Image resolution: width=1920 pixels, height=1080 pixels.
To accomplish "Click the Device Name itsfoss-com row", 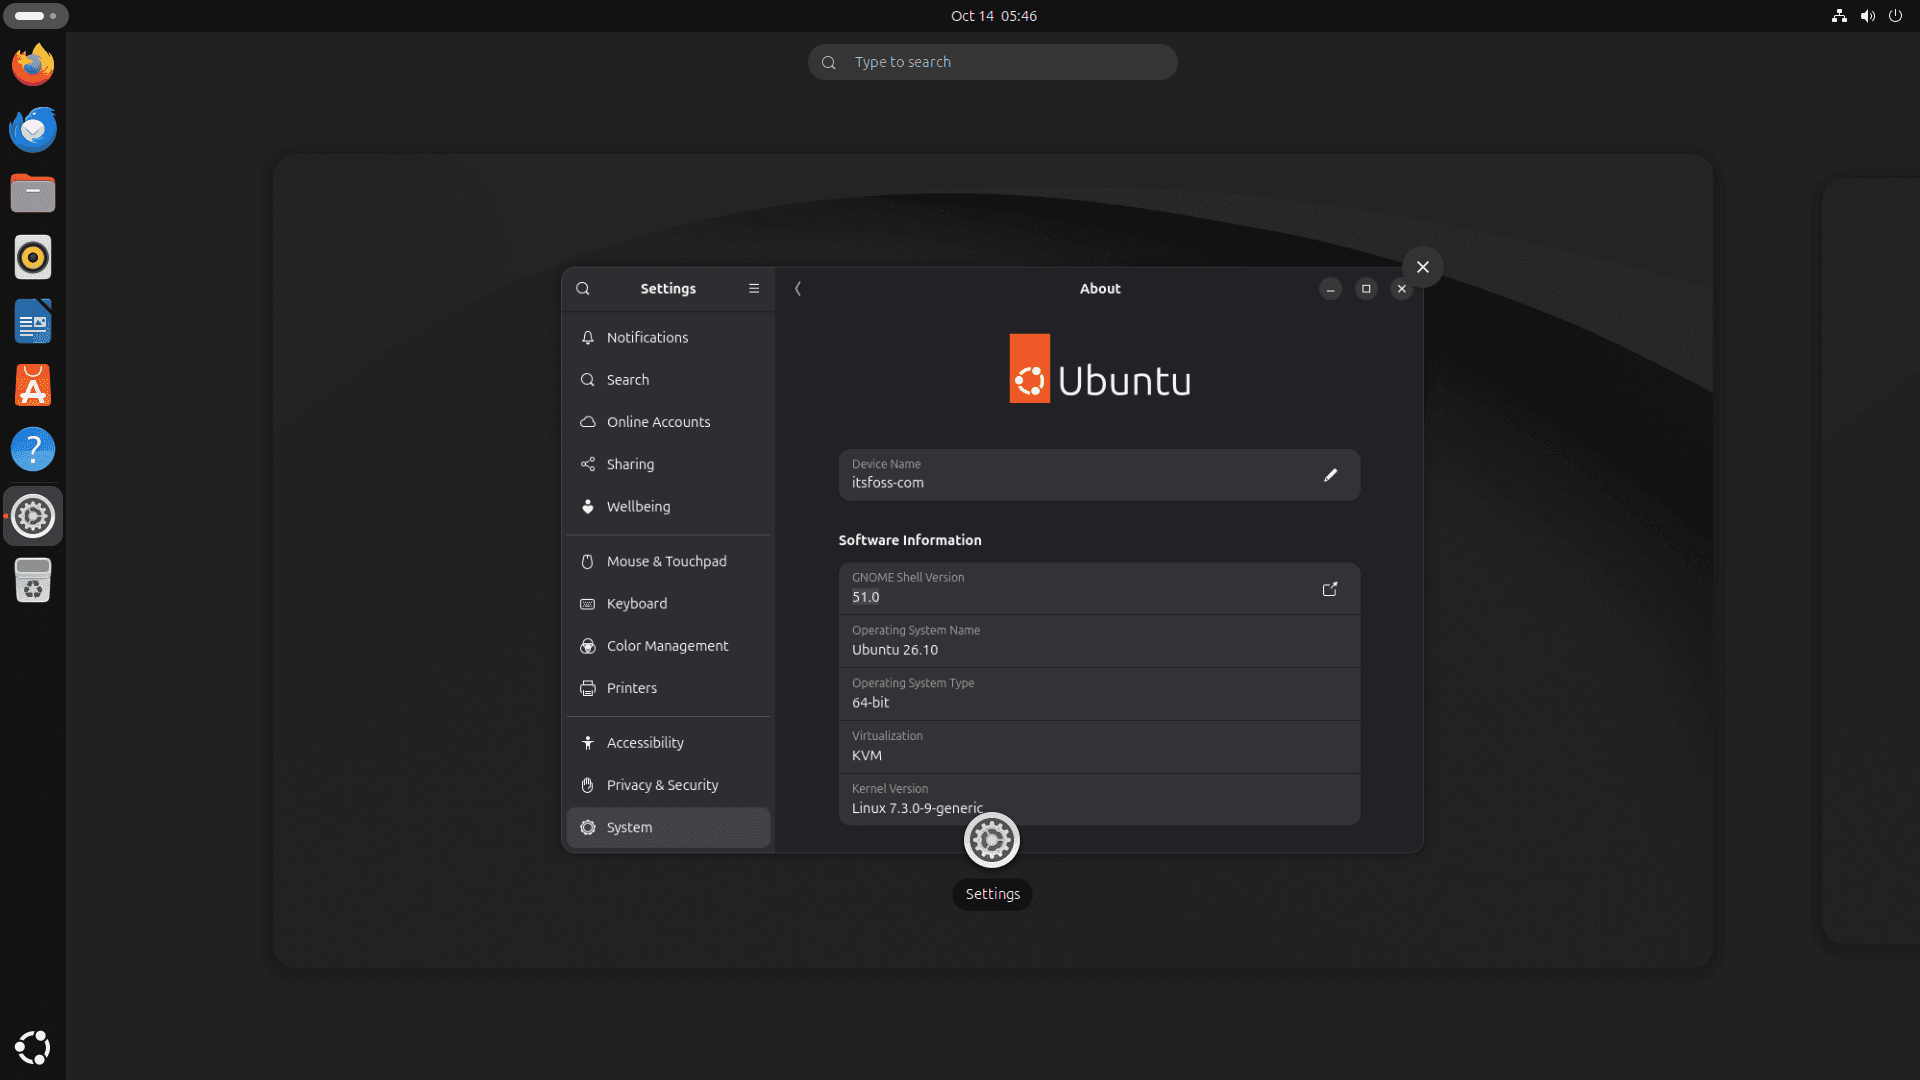I will coord(1099,475).
